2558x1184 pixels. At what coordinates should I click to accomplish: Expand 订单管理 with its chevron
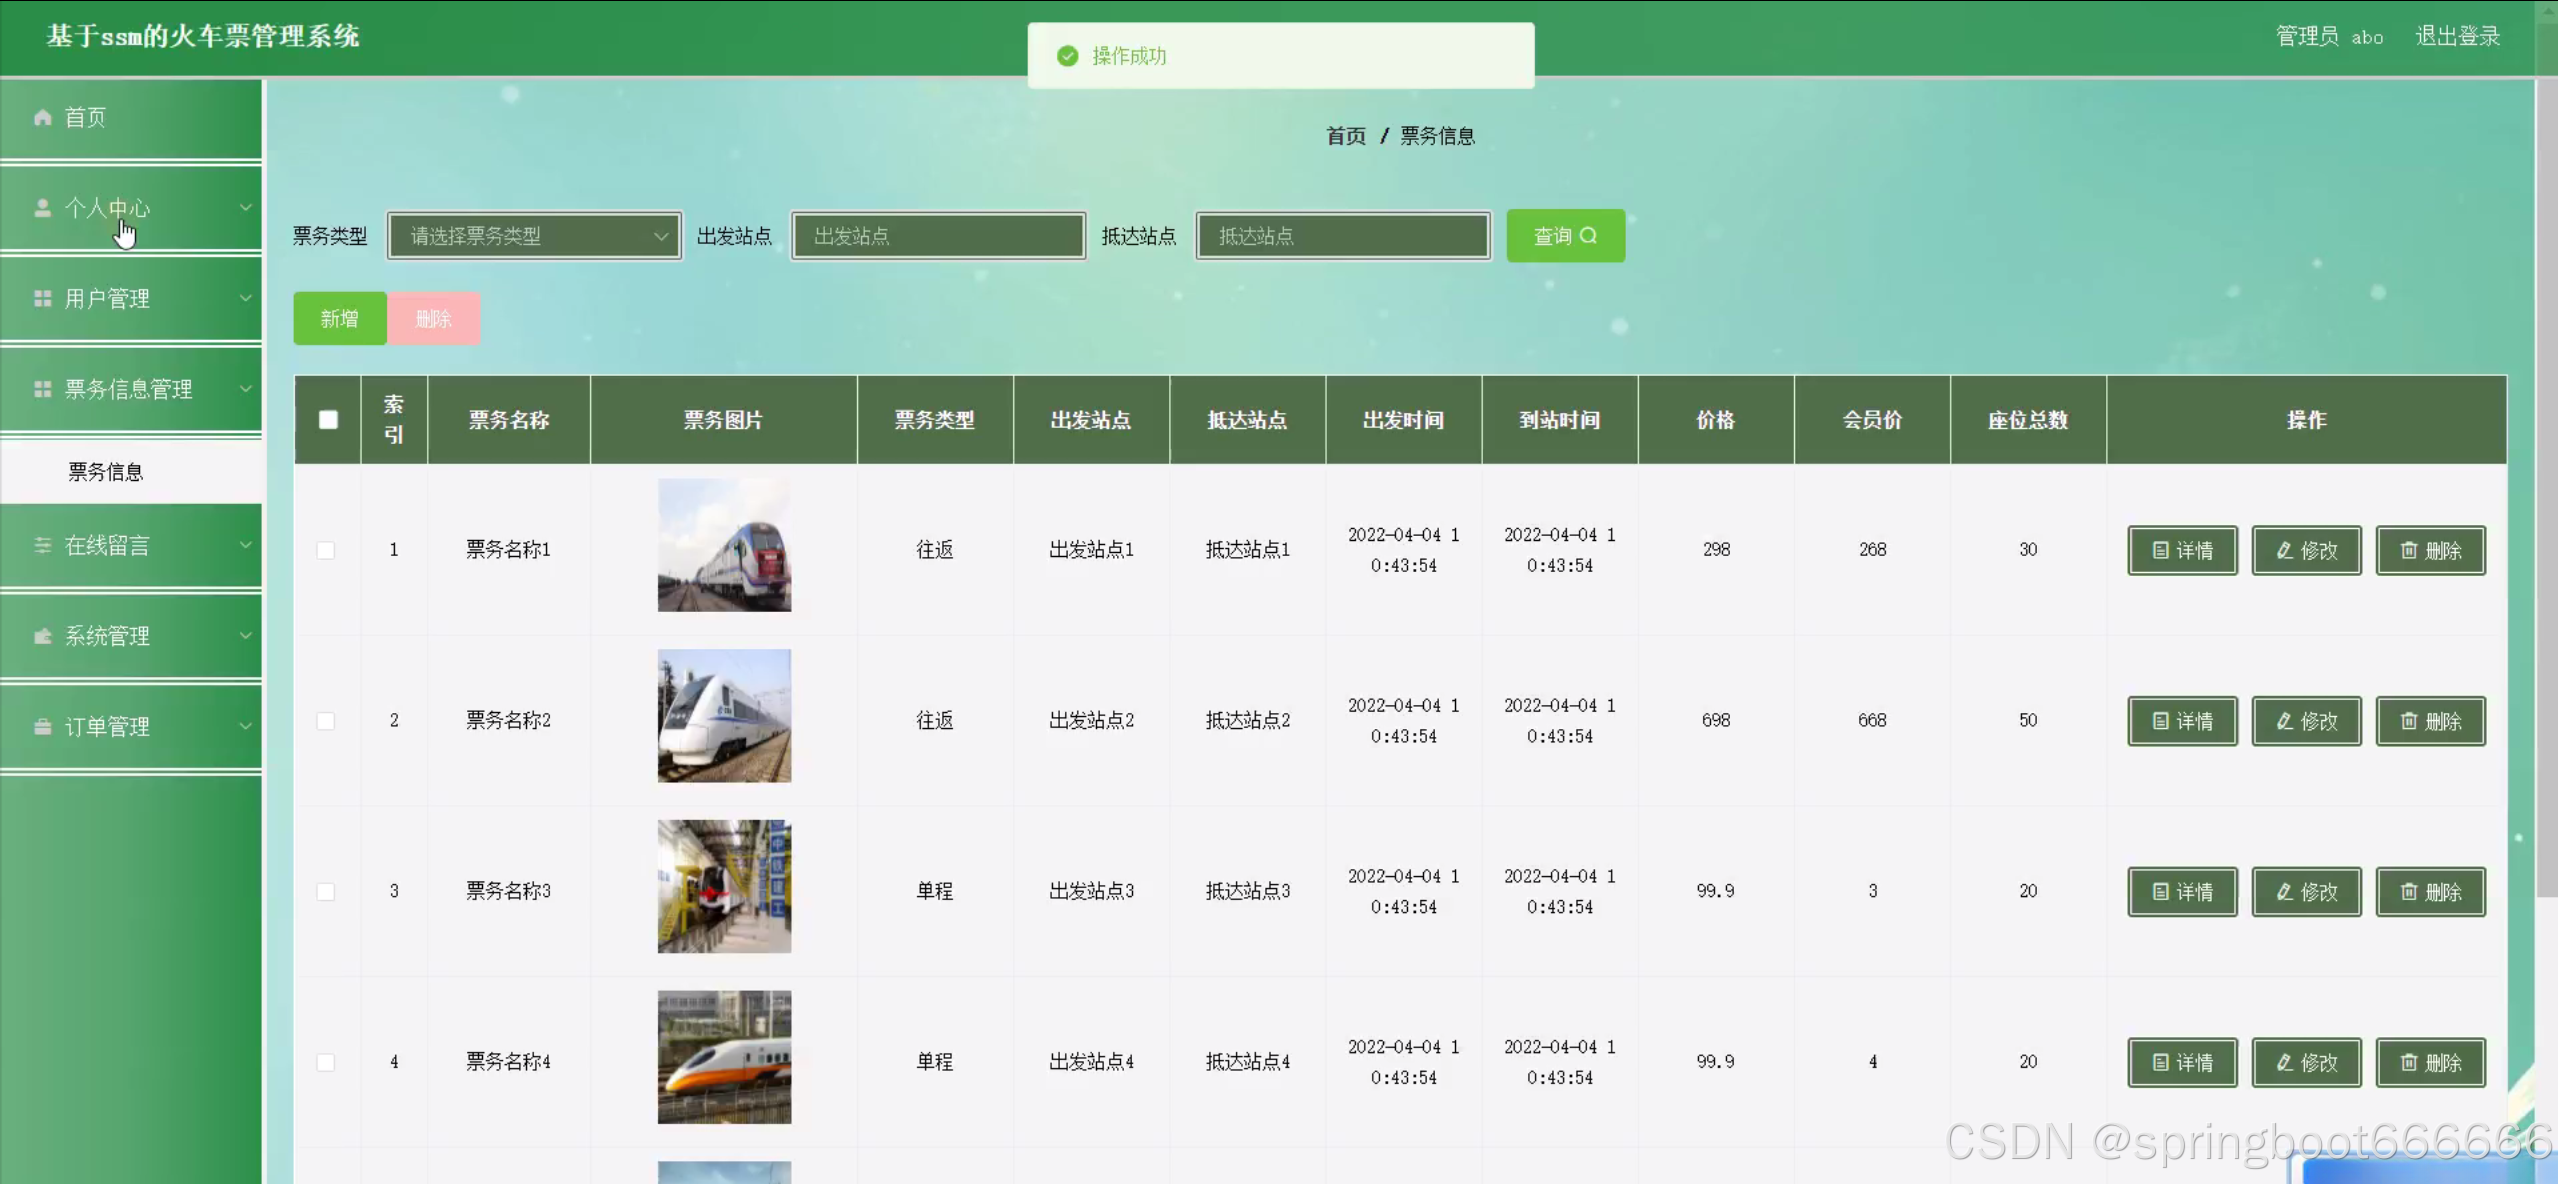[245, 727]
